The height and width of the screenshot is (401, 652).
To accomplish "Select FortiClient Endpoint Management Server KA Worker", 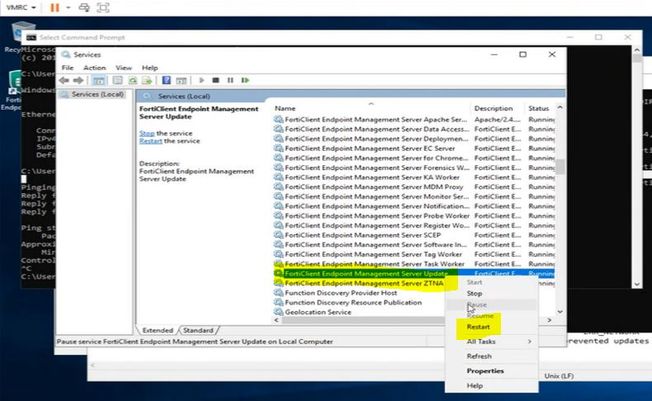I will (x=414, y=177).
